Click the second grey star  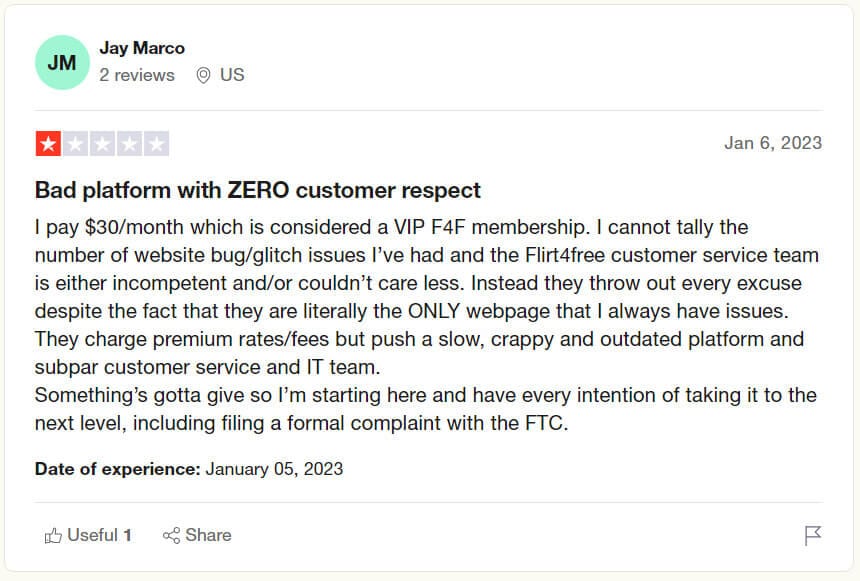point(75,144)
